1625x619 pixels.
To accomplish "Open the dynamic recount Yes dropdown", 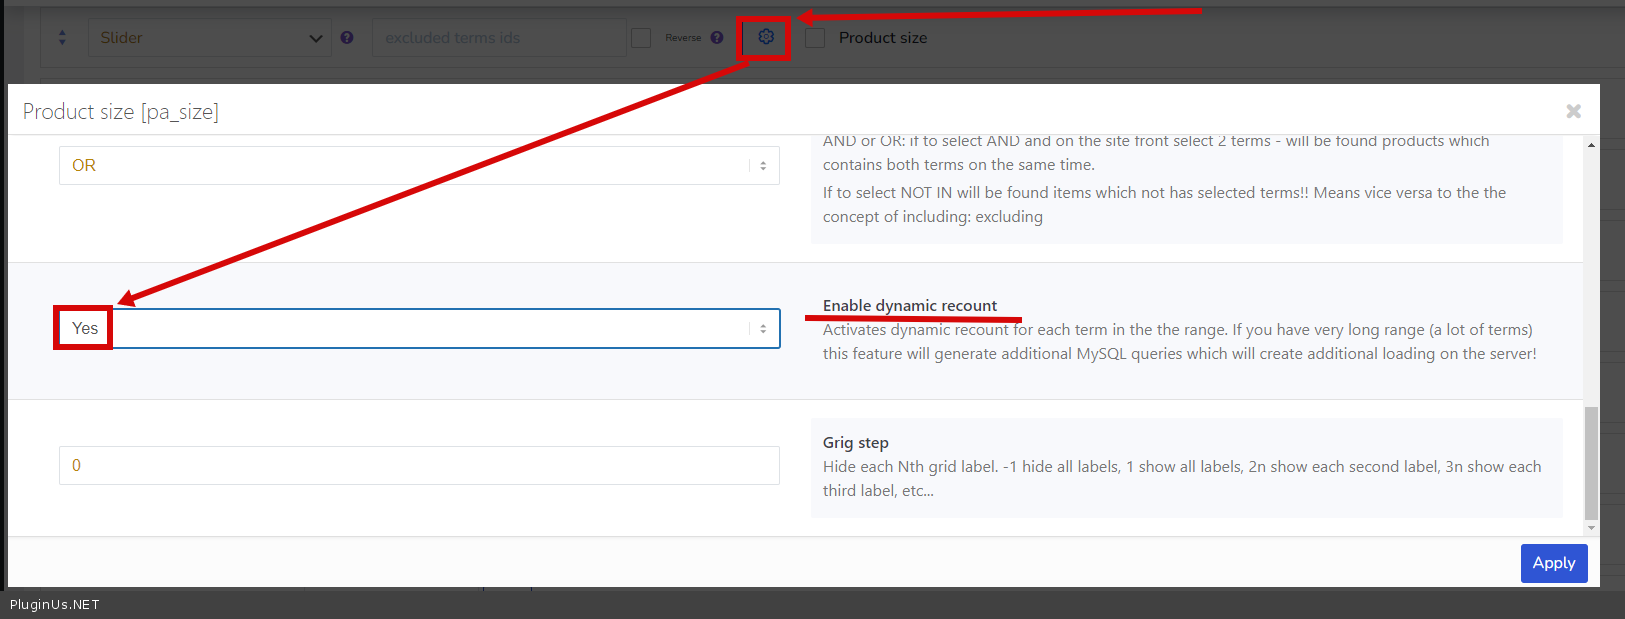I will (x=419, y=329).
